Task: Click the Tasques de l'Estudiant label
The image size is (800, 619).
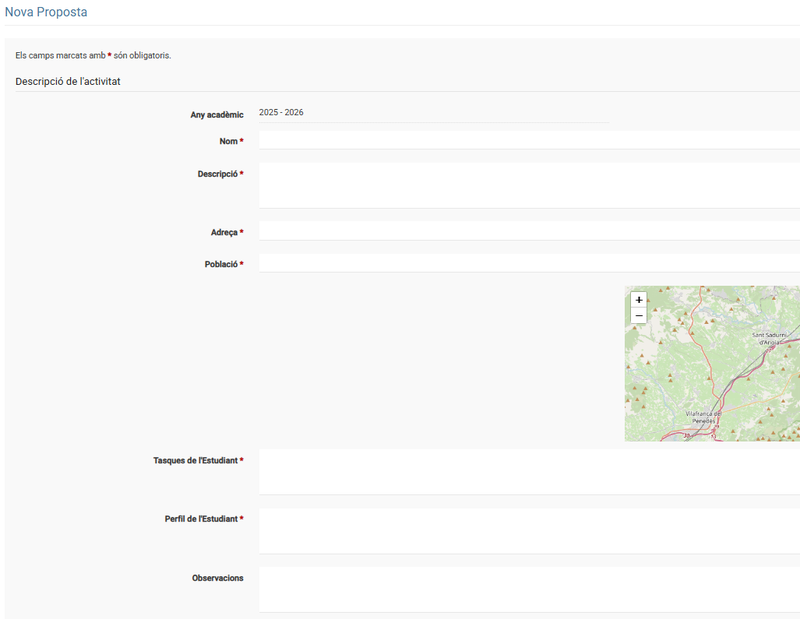Action: 195,461
